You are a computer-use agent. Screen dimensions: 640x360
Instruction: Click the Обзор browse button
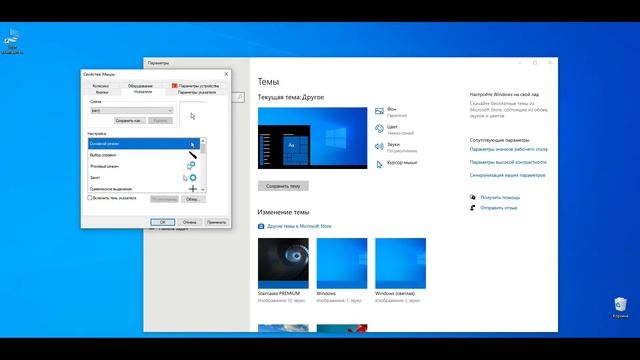193,199
